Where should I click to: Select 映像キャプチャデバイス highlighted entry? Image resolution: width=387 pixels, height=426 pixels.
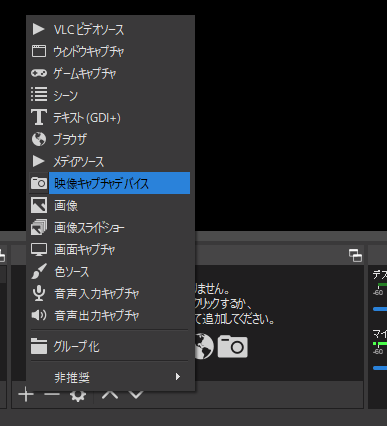point(110,183)
